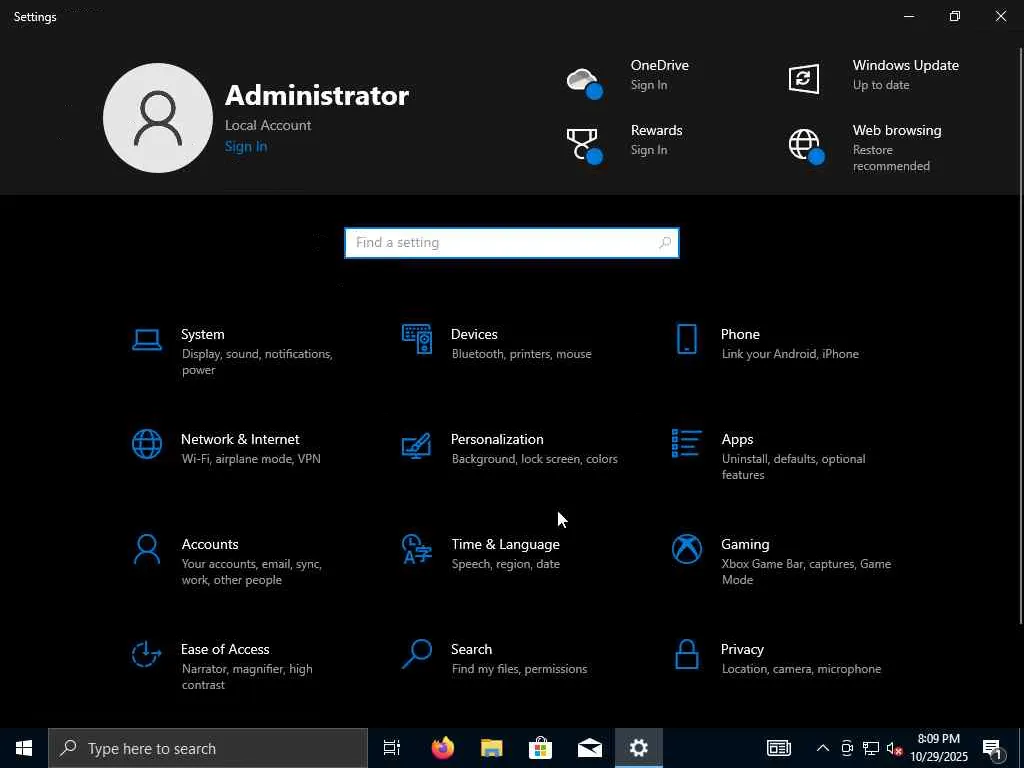1024x768 pixels.
Task: Click the Administrator profile avatar
Action: coord(158,118)
